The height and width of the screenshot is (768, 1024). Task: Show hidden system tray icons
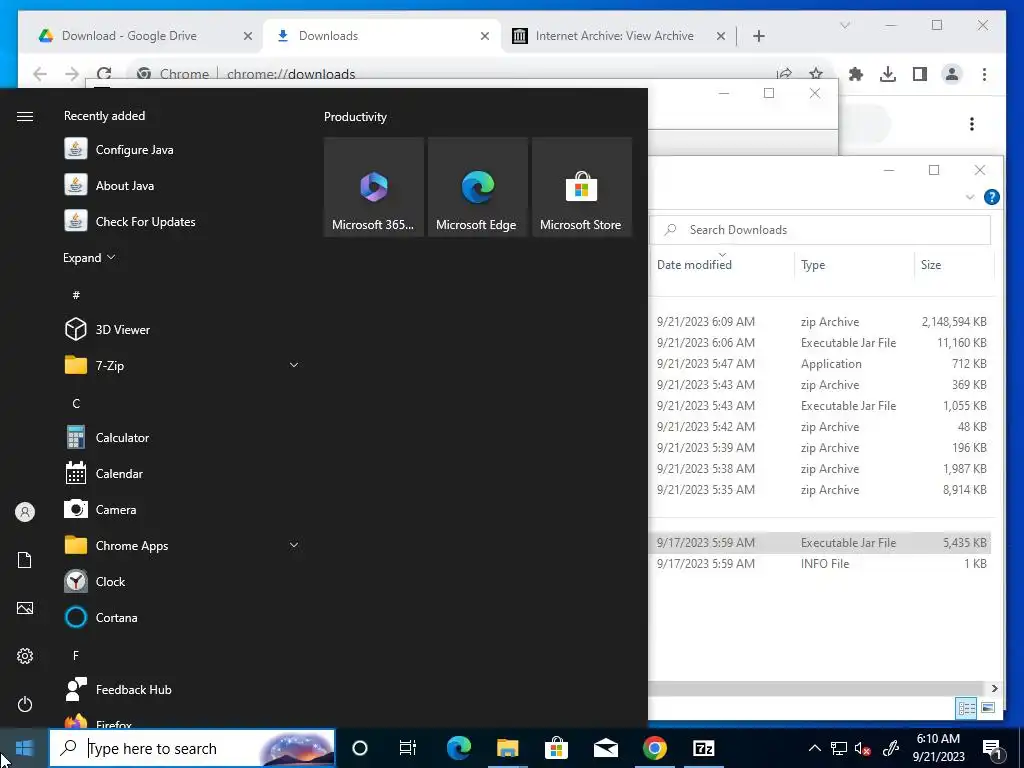(814, 748)
